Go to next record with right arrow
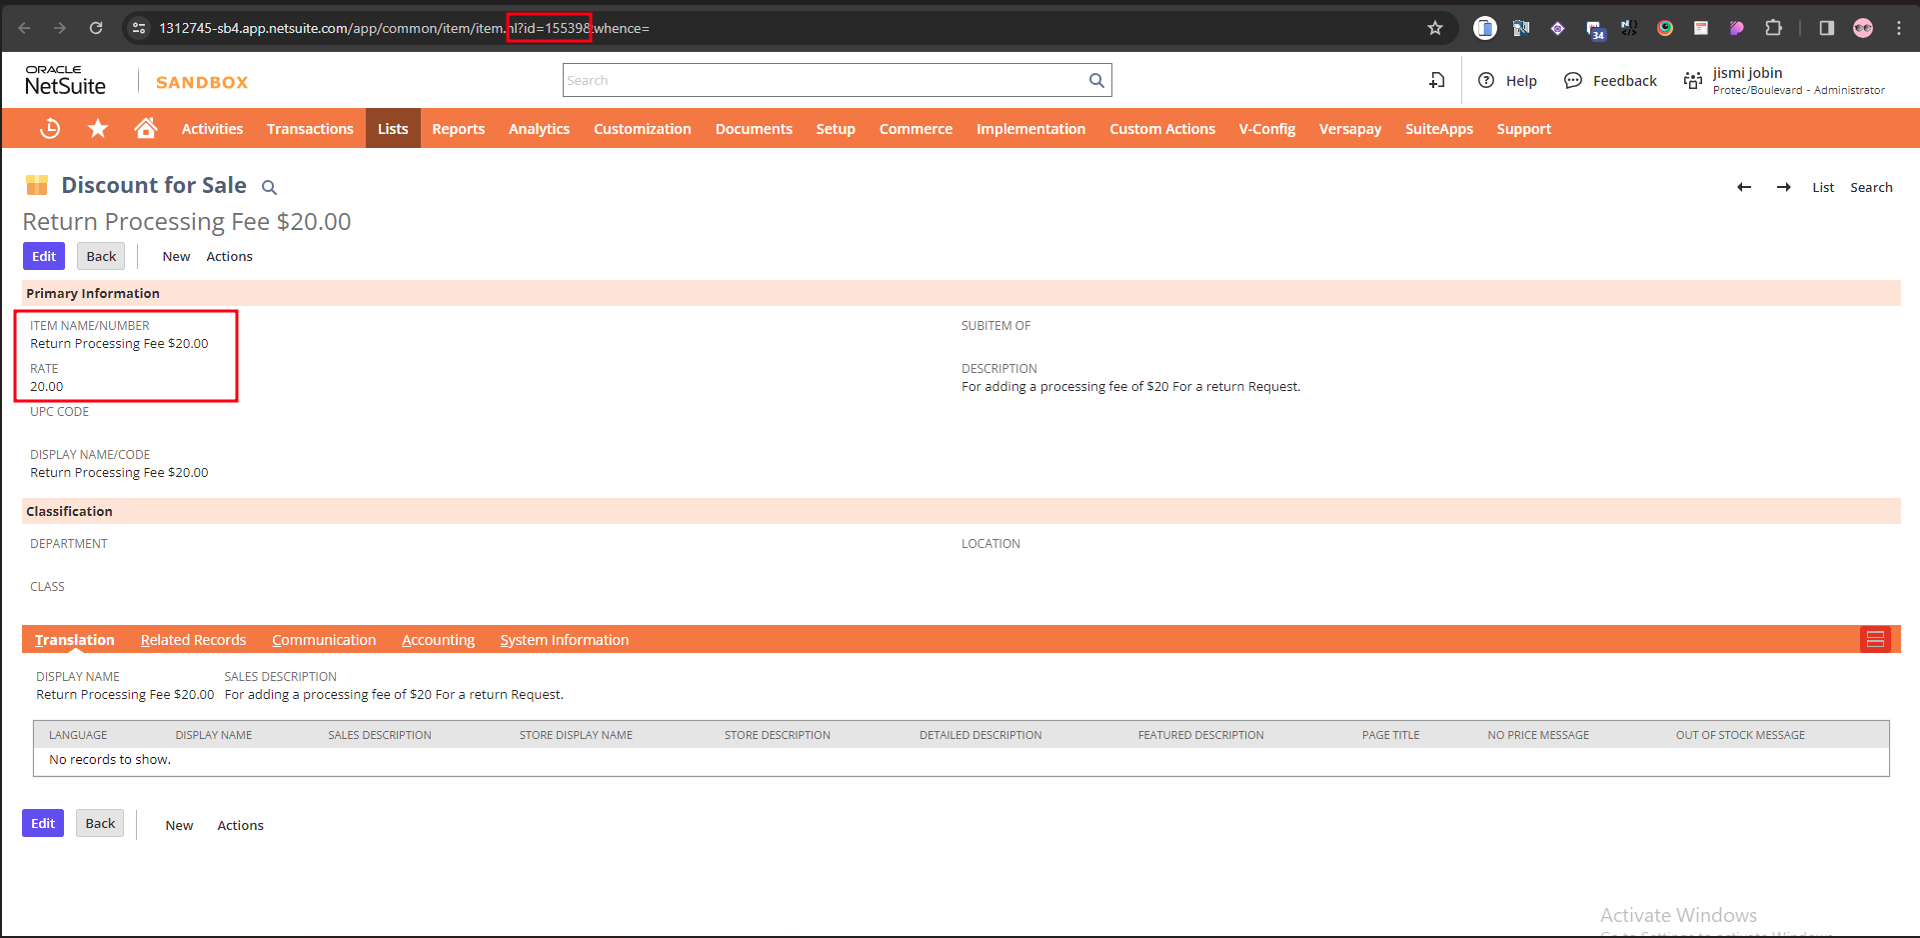Screen dimensions: 1920x938 click(x=1783, y=187)
